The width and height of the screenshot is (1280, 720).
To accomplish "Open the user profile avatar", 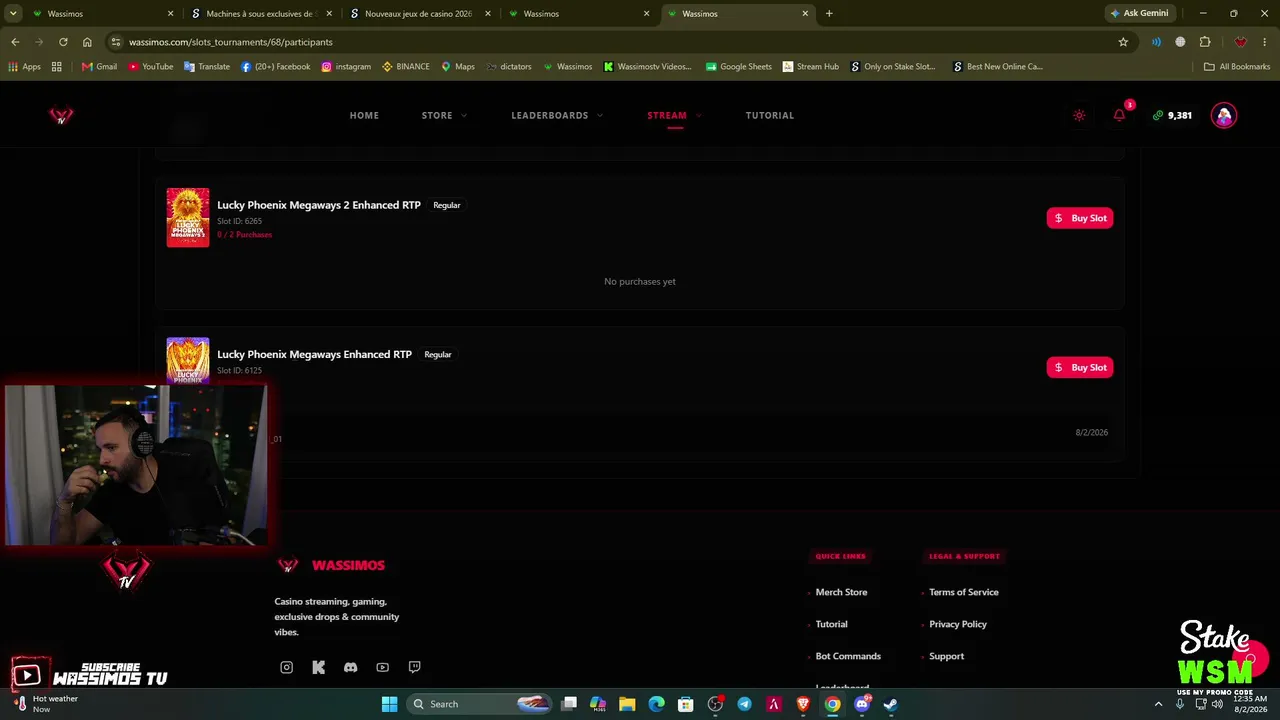I will (1224, 115).
